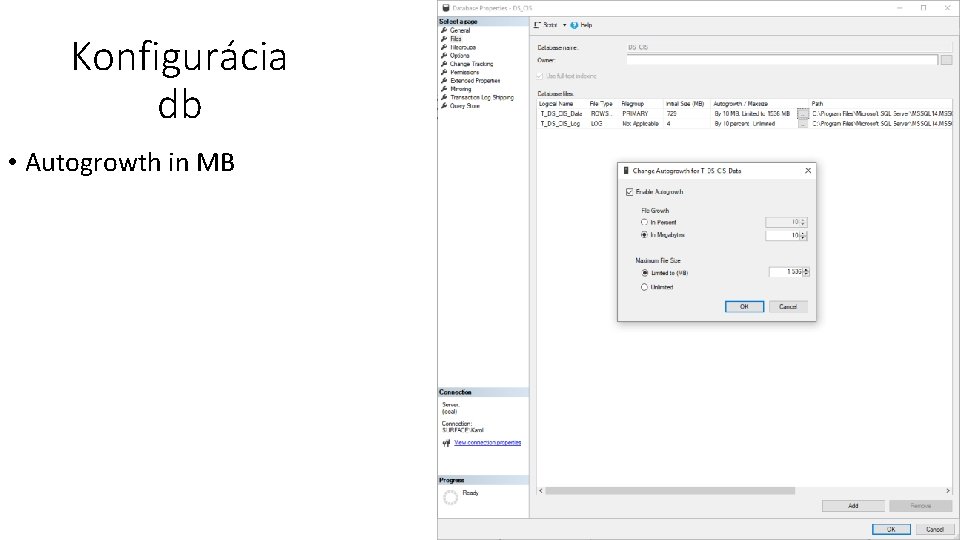Open autogrowth ellipsis for T_DS_CIS_Log row
This screenshot has height=540, width=960.
pos(803,124)
